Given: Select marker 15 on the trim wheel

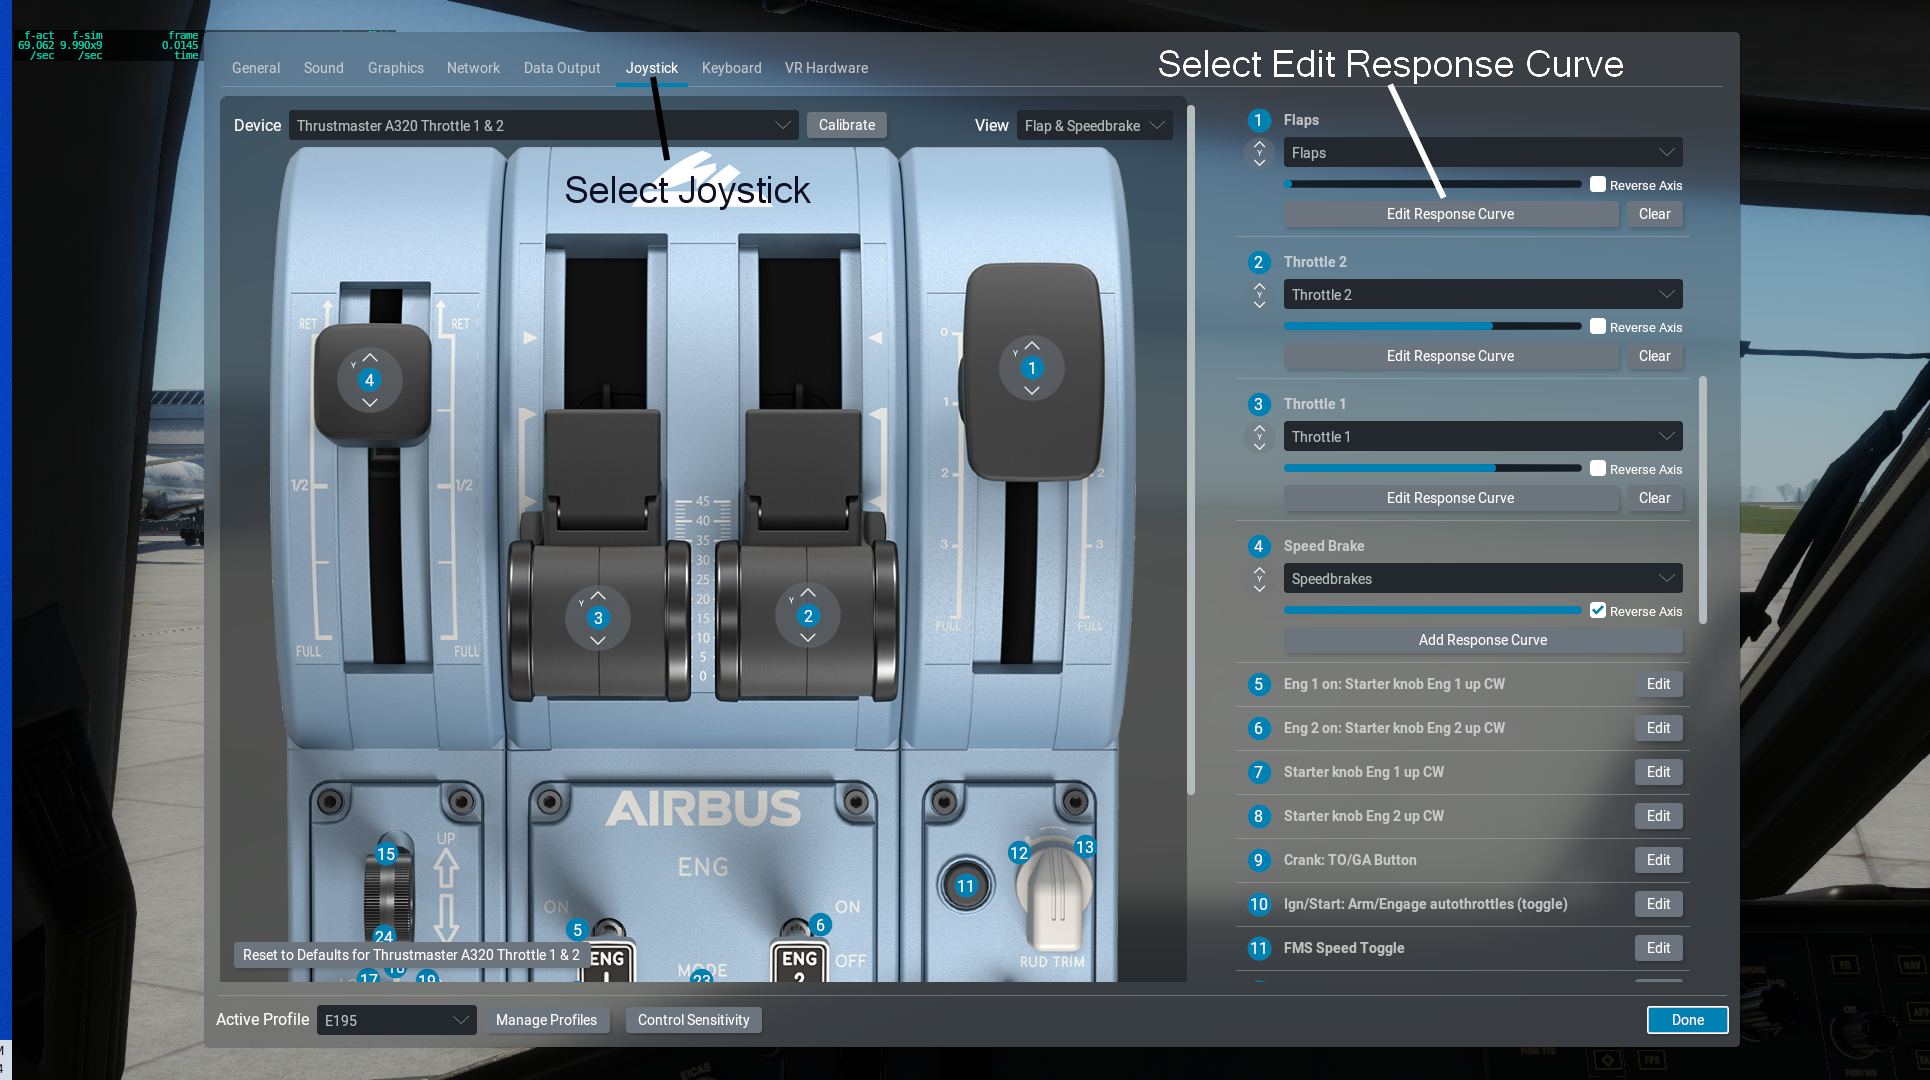Looking at the screenshot, I should (x=385, y=854).
